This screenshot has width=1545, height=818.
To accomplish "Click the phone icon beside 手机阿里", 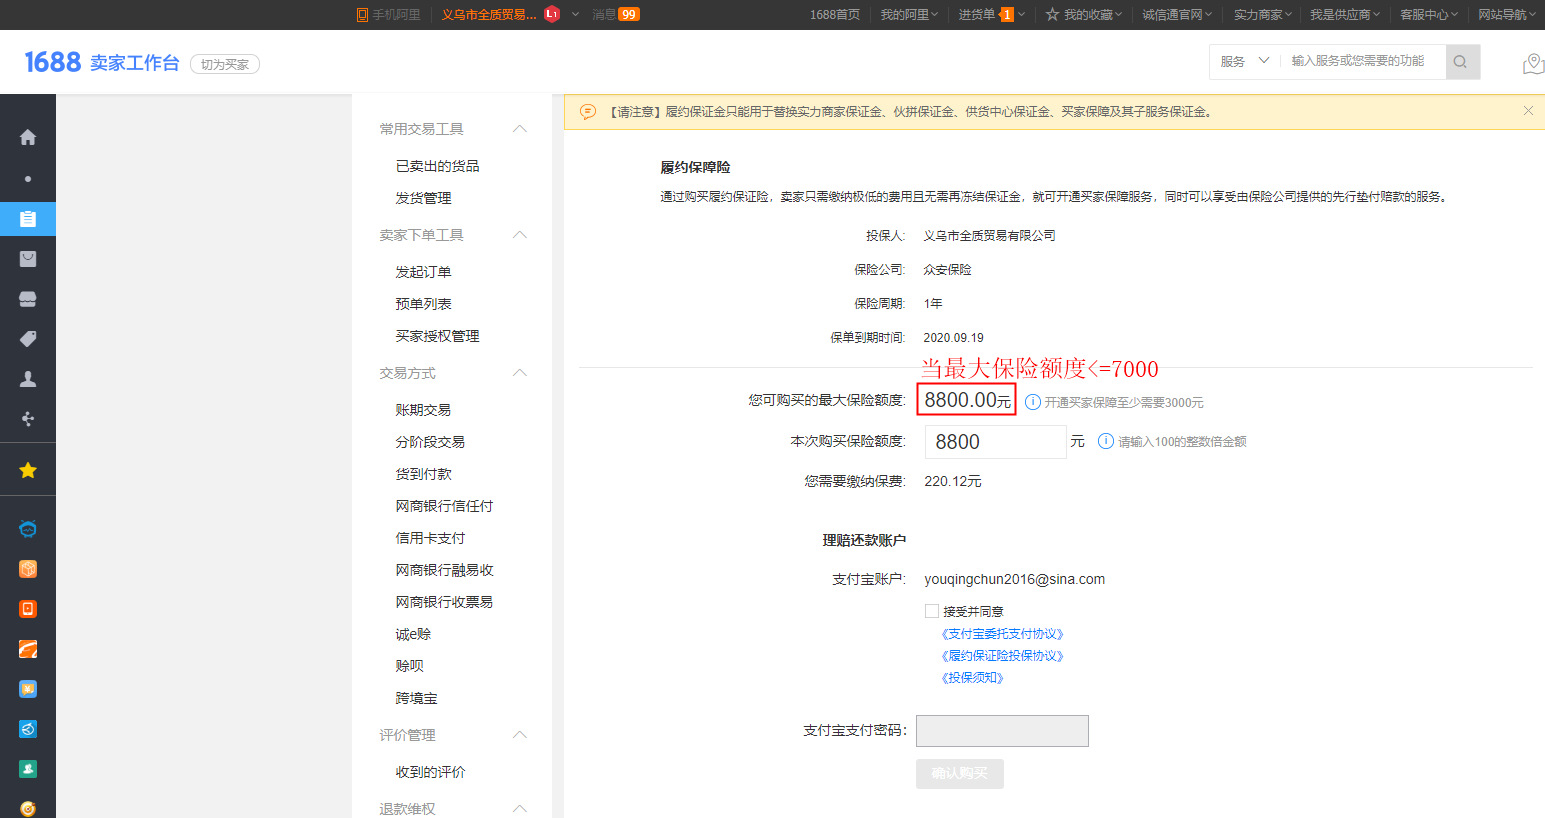I will click(x=362, y=15).
